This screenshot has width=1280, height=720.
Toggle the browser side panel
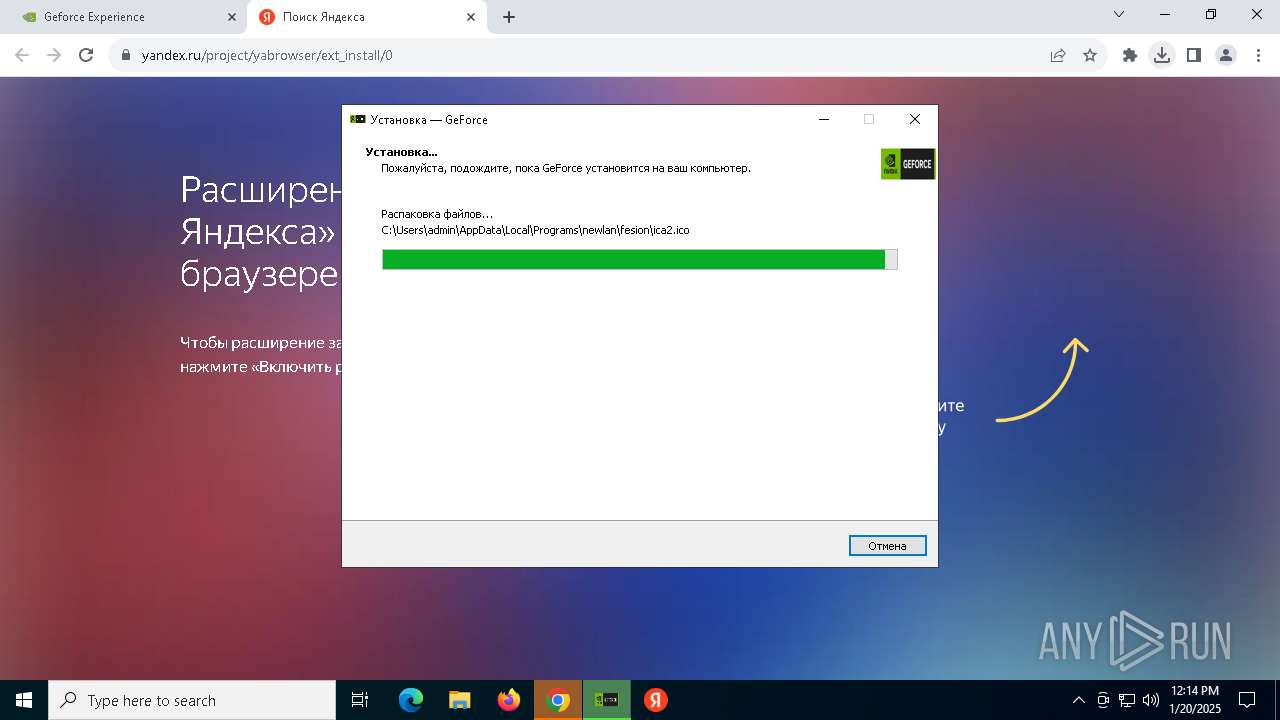click(x=1194, y=55)
